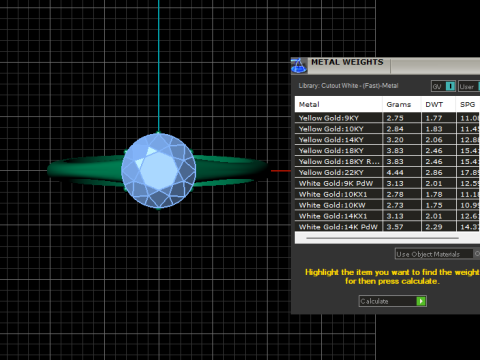This screenshot has width=480, height=360.
Task: Select the Yellow Gold:18KY row
Action: [387, 150]
